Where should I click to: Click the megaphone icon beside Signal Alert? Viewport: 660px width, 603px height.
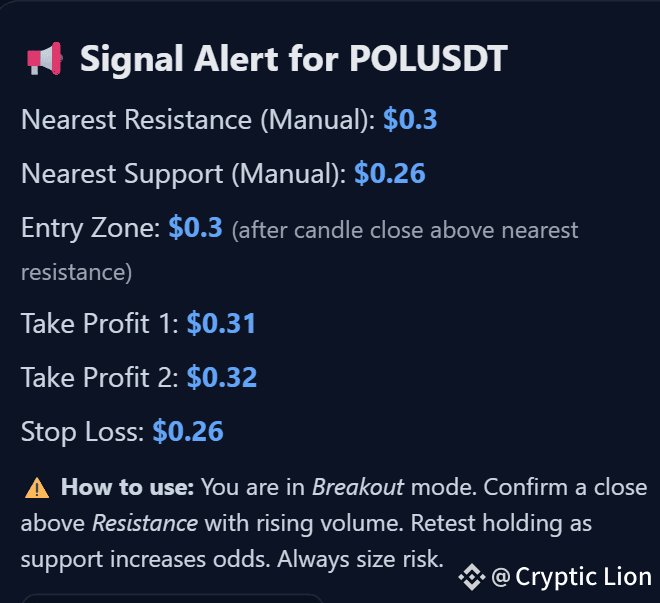point(45,58)
